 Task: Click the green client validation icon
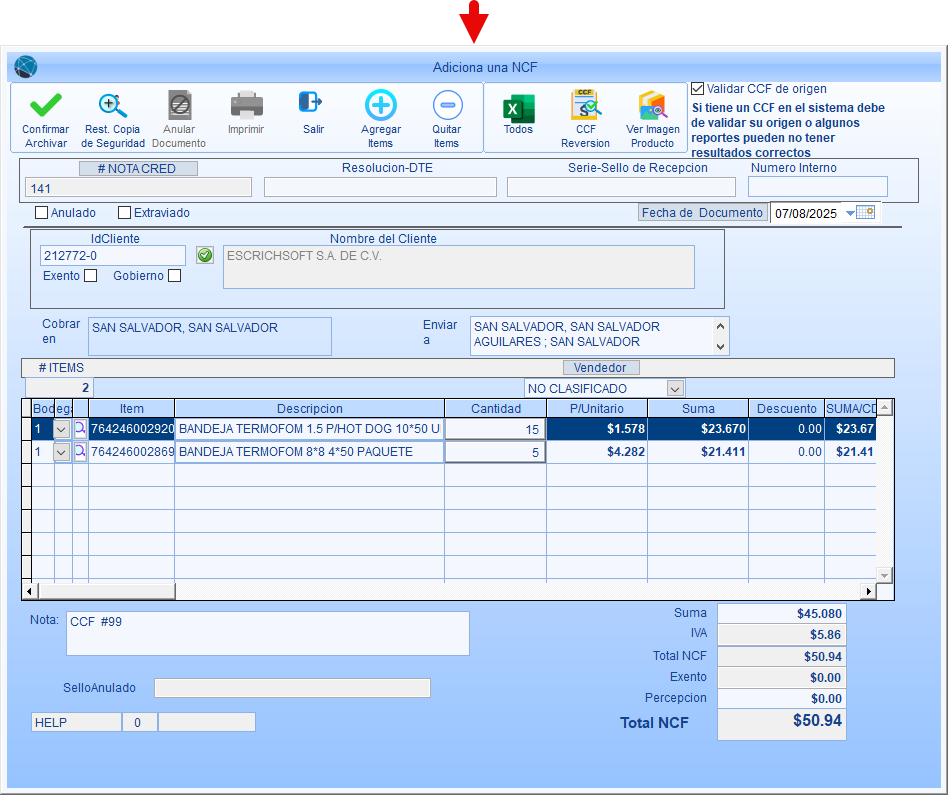pos(205,255)
